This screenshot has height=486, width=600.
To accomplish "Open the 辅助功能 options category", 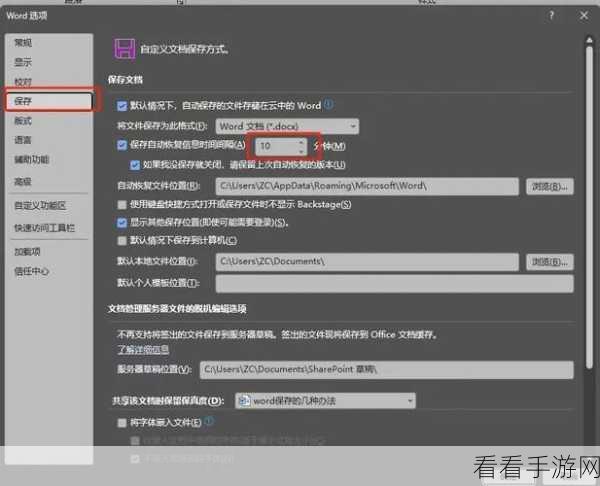I will point(49,160).
